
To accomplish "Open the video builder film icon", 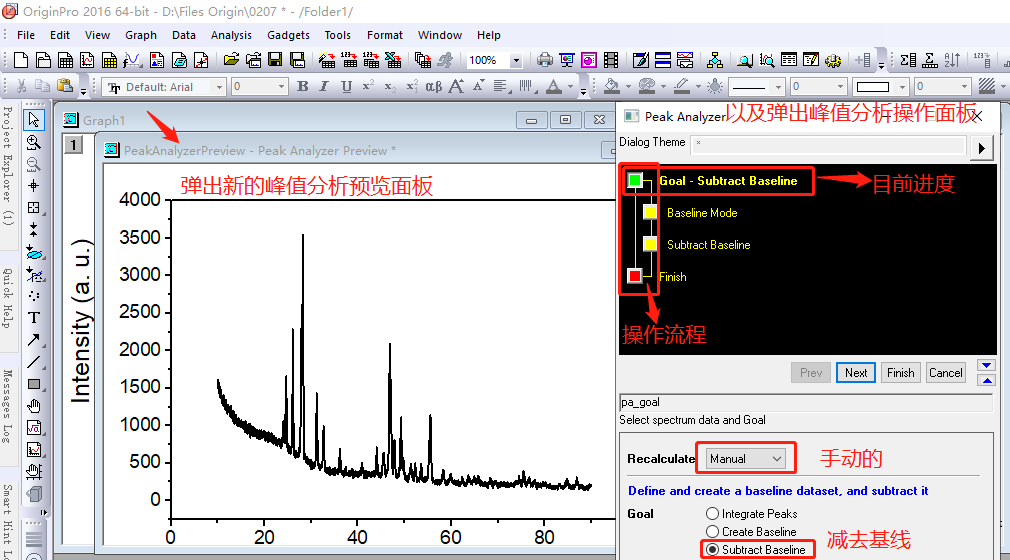I will [x=611, y=61].
